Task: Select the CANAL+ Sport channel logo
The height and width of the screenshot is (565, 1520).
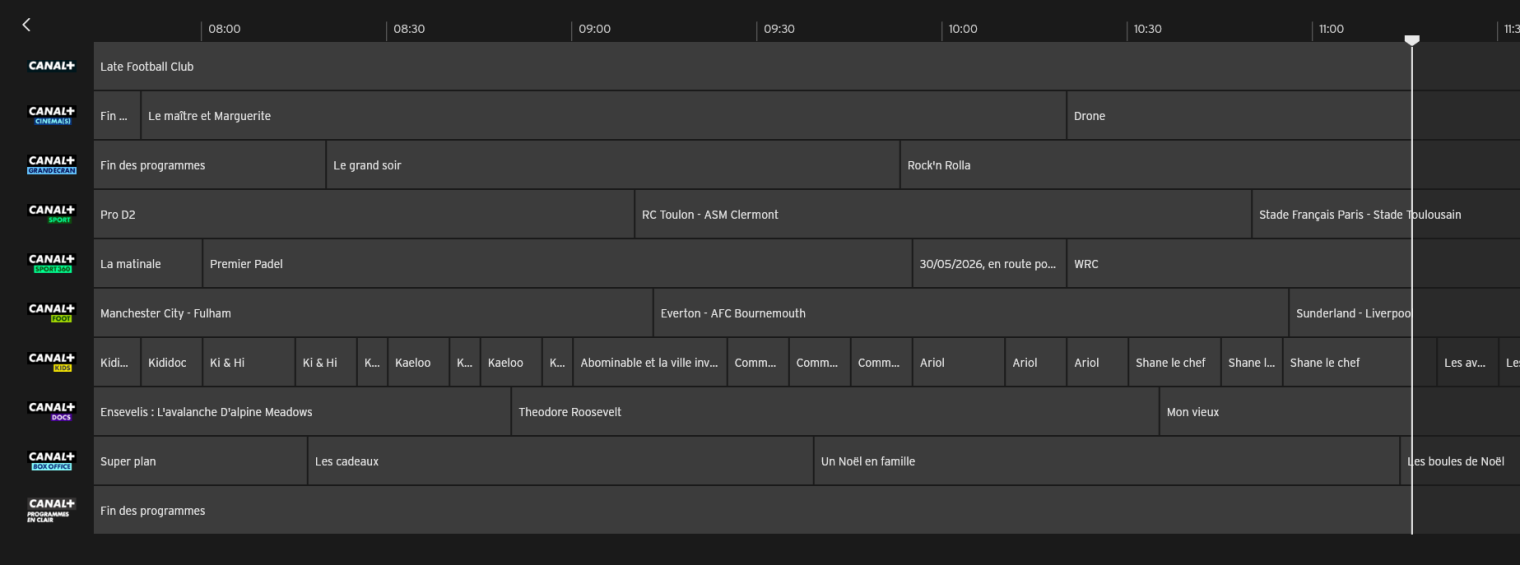Action: [x=51, y=214]
